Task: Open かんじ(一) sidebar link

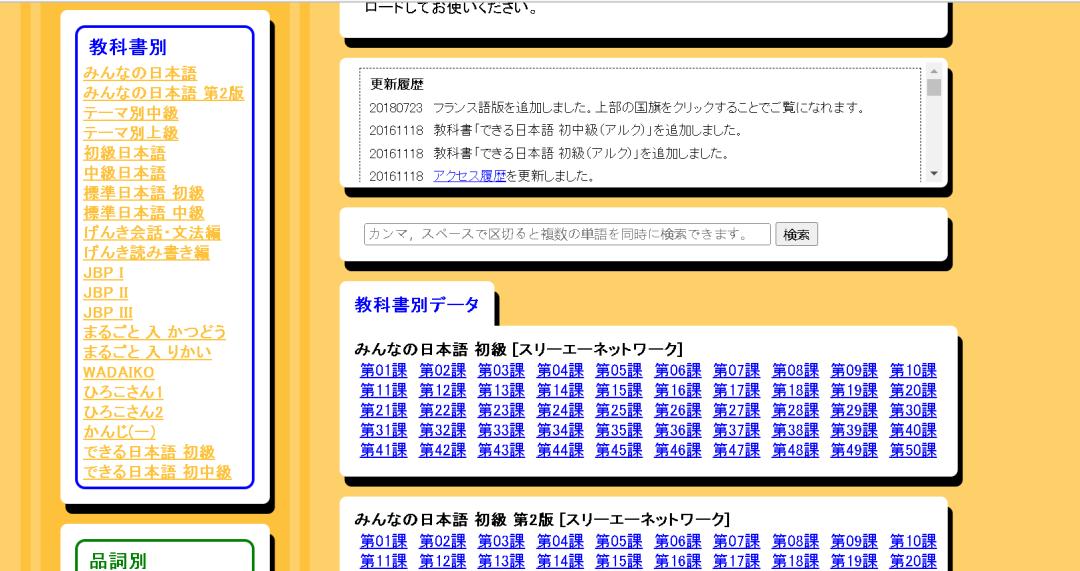Action: click(x=119, y=433)
